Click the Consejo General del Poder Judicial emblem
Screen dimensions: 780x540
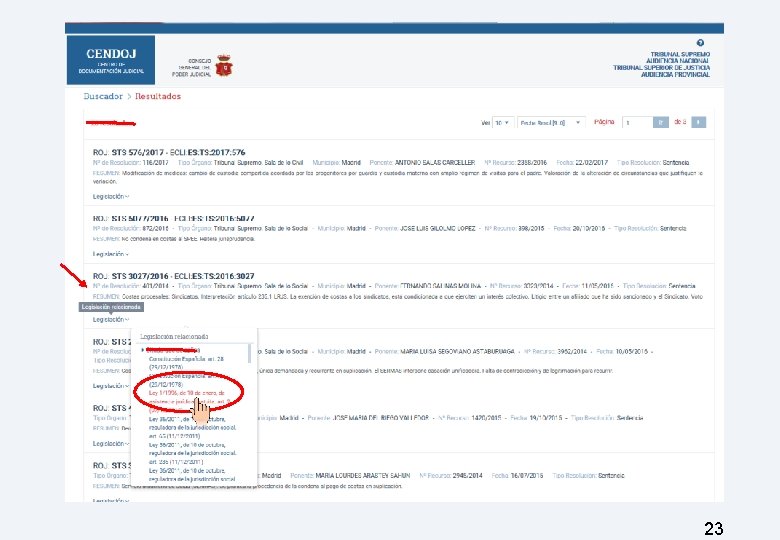pos(224,65)
